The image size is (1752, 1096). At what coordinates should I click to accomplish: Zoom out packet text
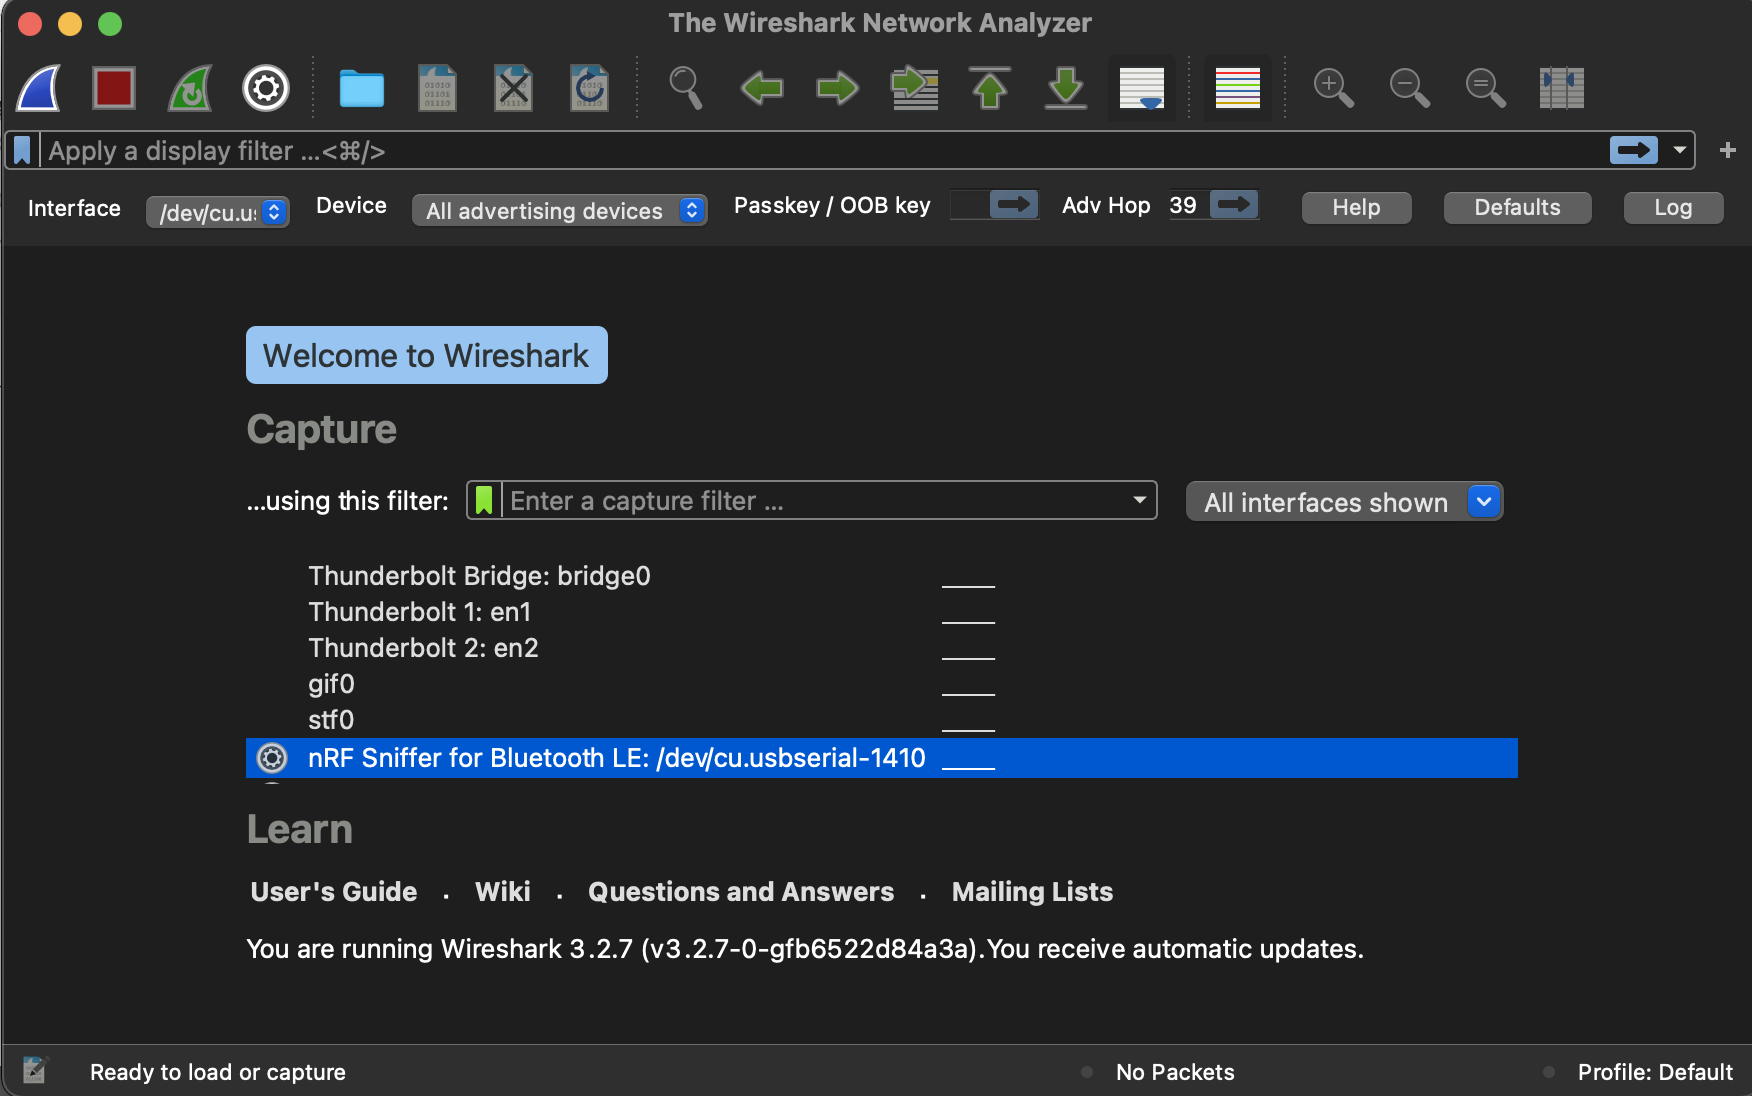click(1409, 88)
